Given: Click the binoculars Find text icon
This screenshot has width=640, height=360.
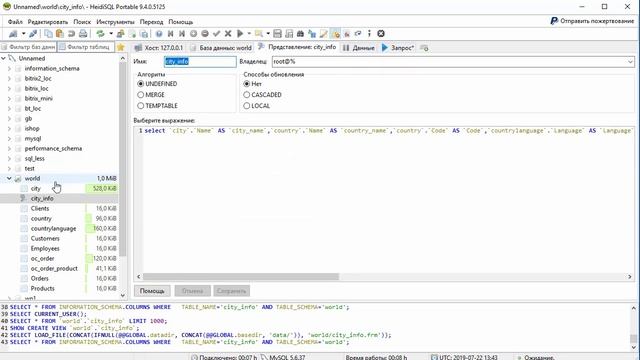Looking at the screenshot, I should (x=300, y=33).
